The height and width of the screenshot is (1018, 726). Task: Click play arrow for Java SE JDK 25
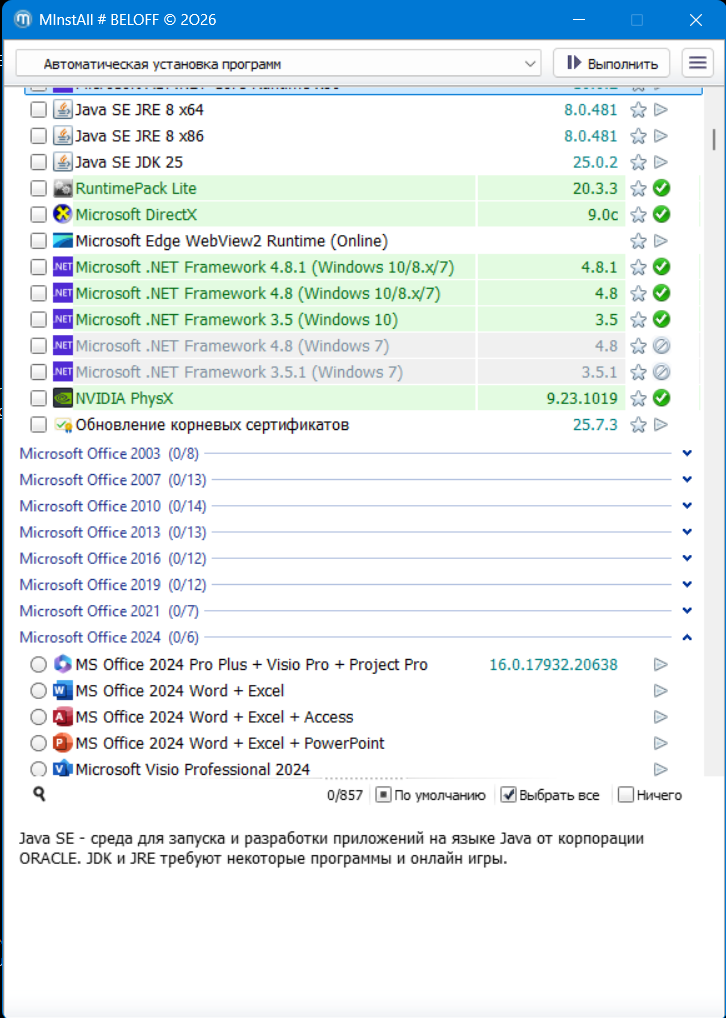pyautogui.click(x=661, y=162)
